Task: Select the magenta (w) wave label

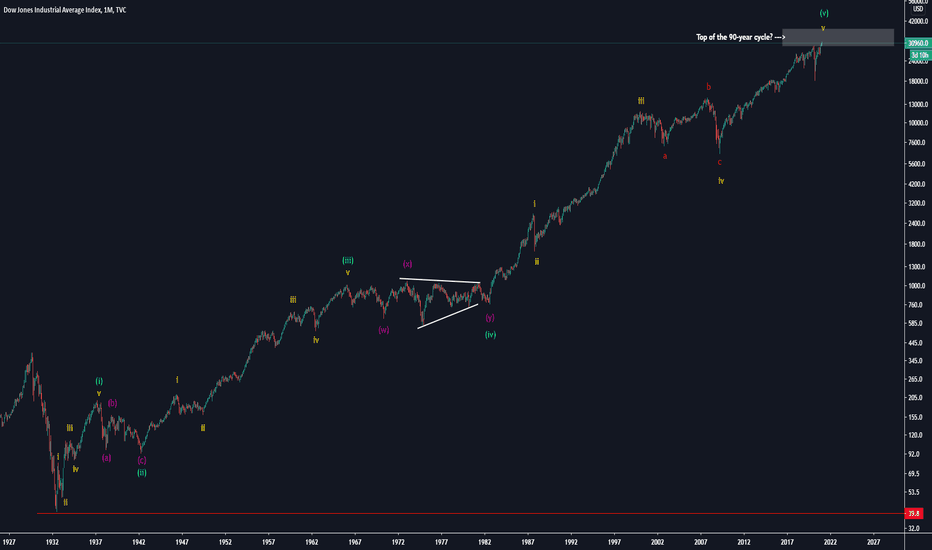Action: pos(384,330)
